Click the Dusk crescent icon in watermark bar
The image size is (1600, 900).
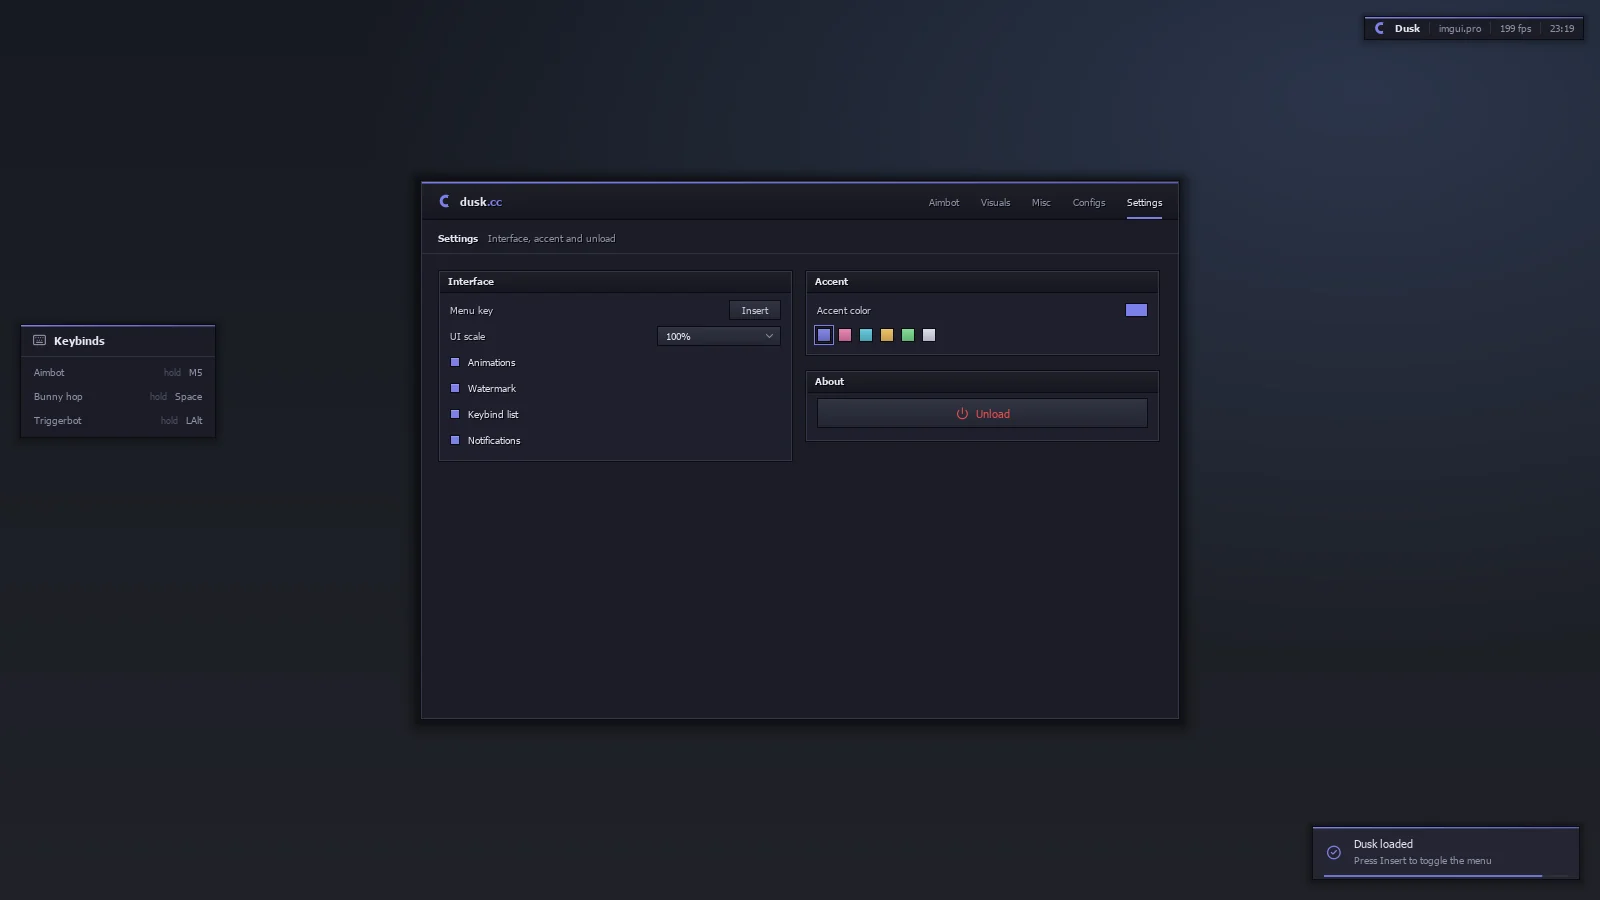(x=1380, y=28)
